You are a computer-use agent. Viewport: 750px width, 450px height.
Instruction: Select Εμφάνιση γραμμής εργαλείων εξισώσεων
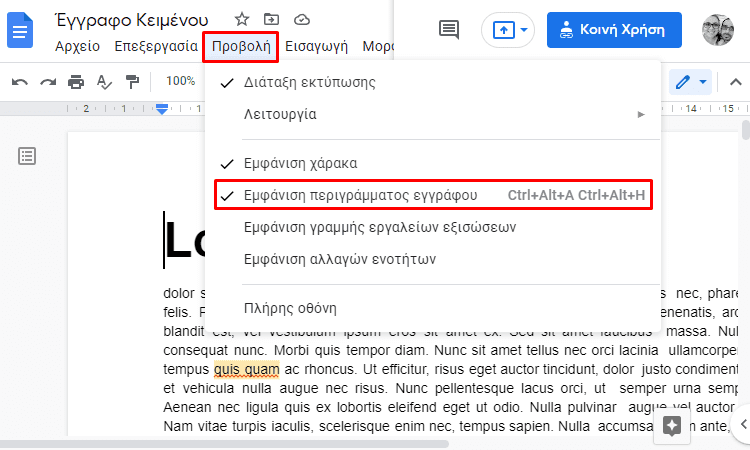[x=433, y=227]
